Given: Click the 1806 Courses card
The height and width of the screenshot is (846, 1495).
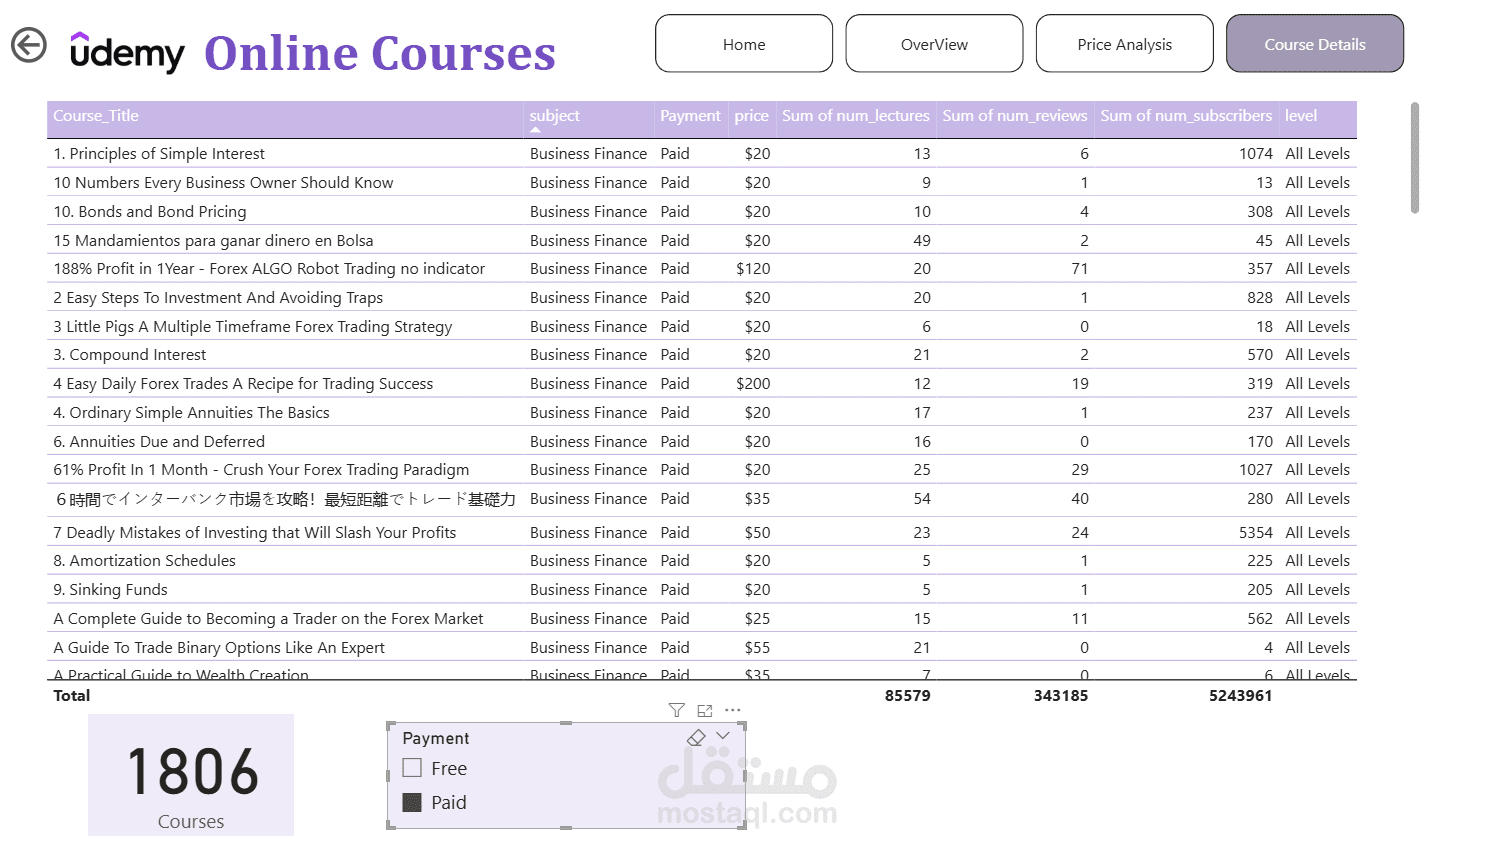Looking at the screenshot, I should pyautogui.click(x=191, y=775).
